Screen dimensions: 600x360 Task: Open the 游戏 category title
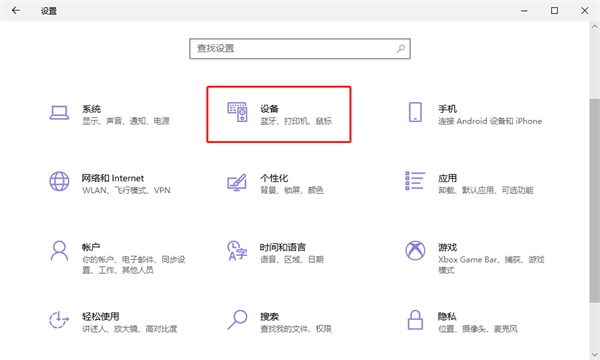(x=447, y=248)
